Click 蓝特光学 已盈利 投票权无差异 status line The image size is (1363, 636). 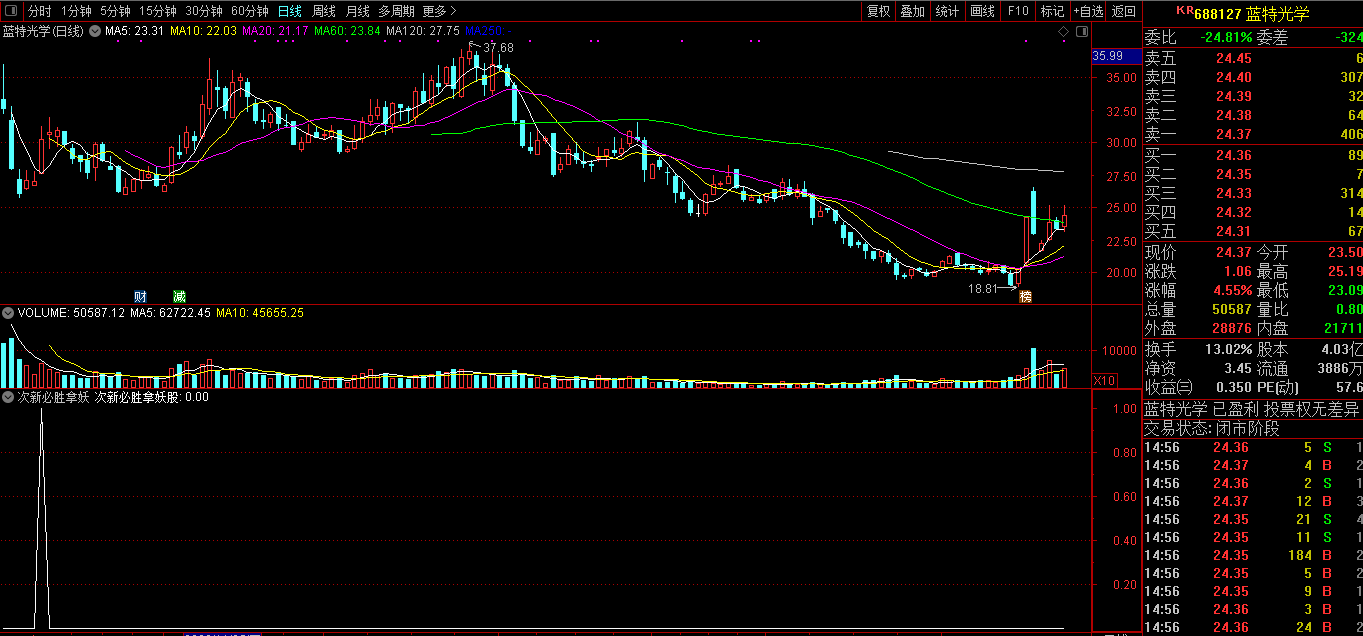[1251, 409]
